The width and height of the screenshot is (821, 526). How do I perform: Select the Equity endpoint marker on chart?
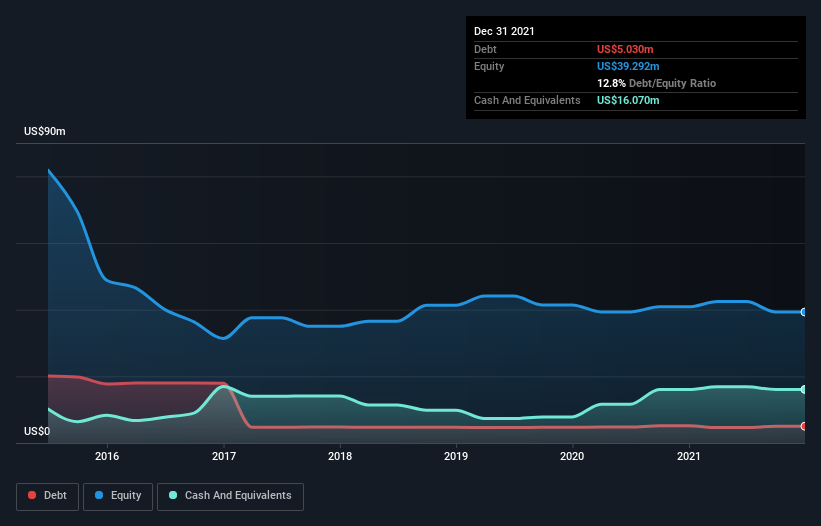click(804, 312)
